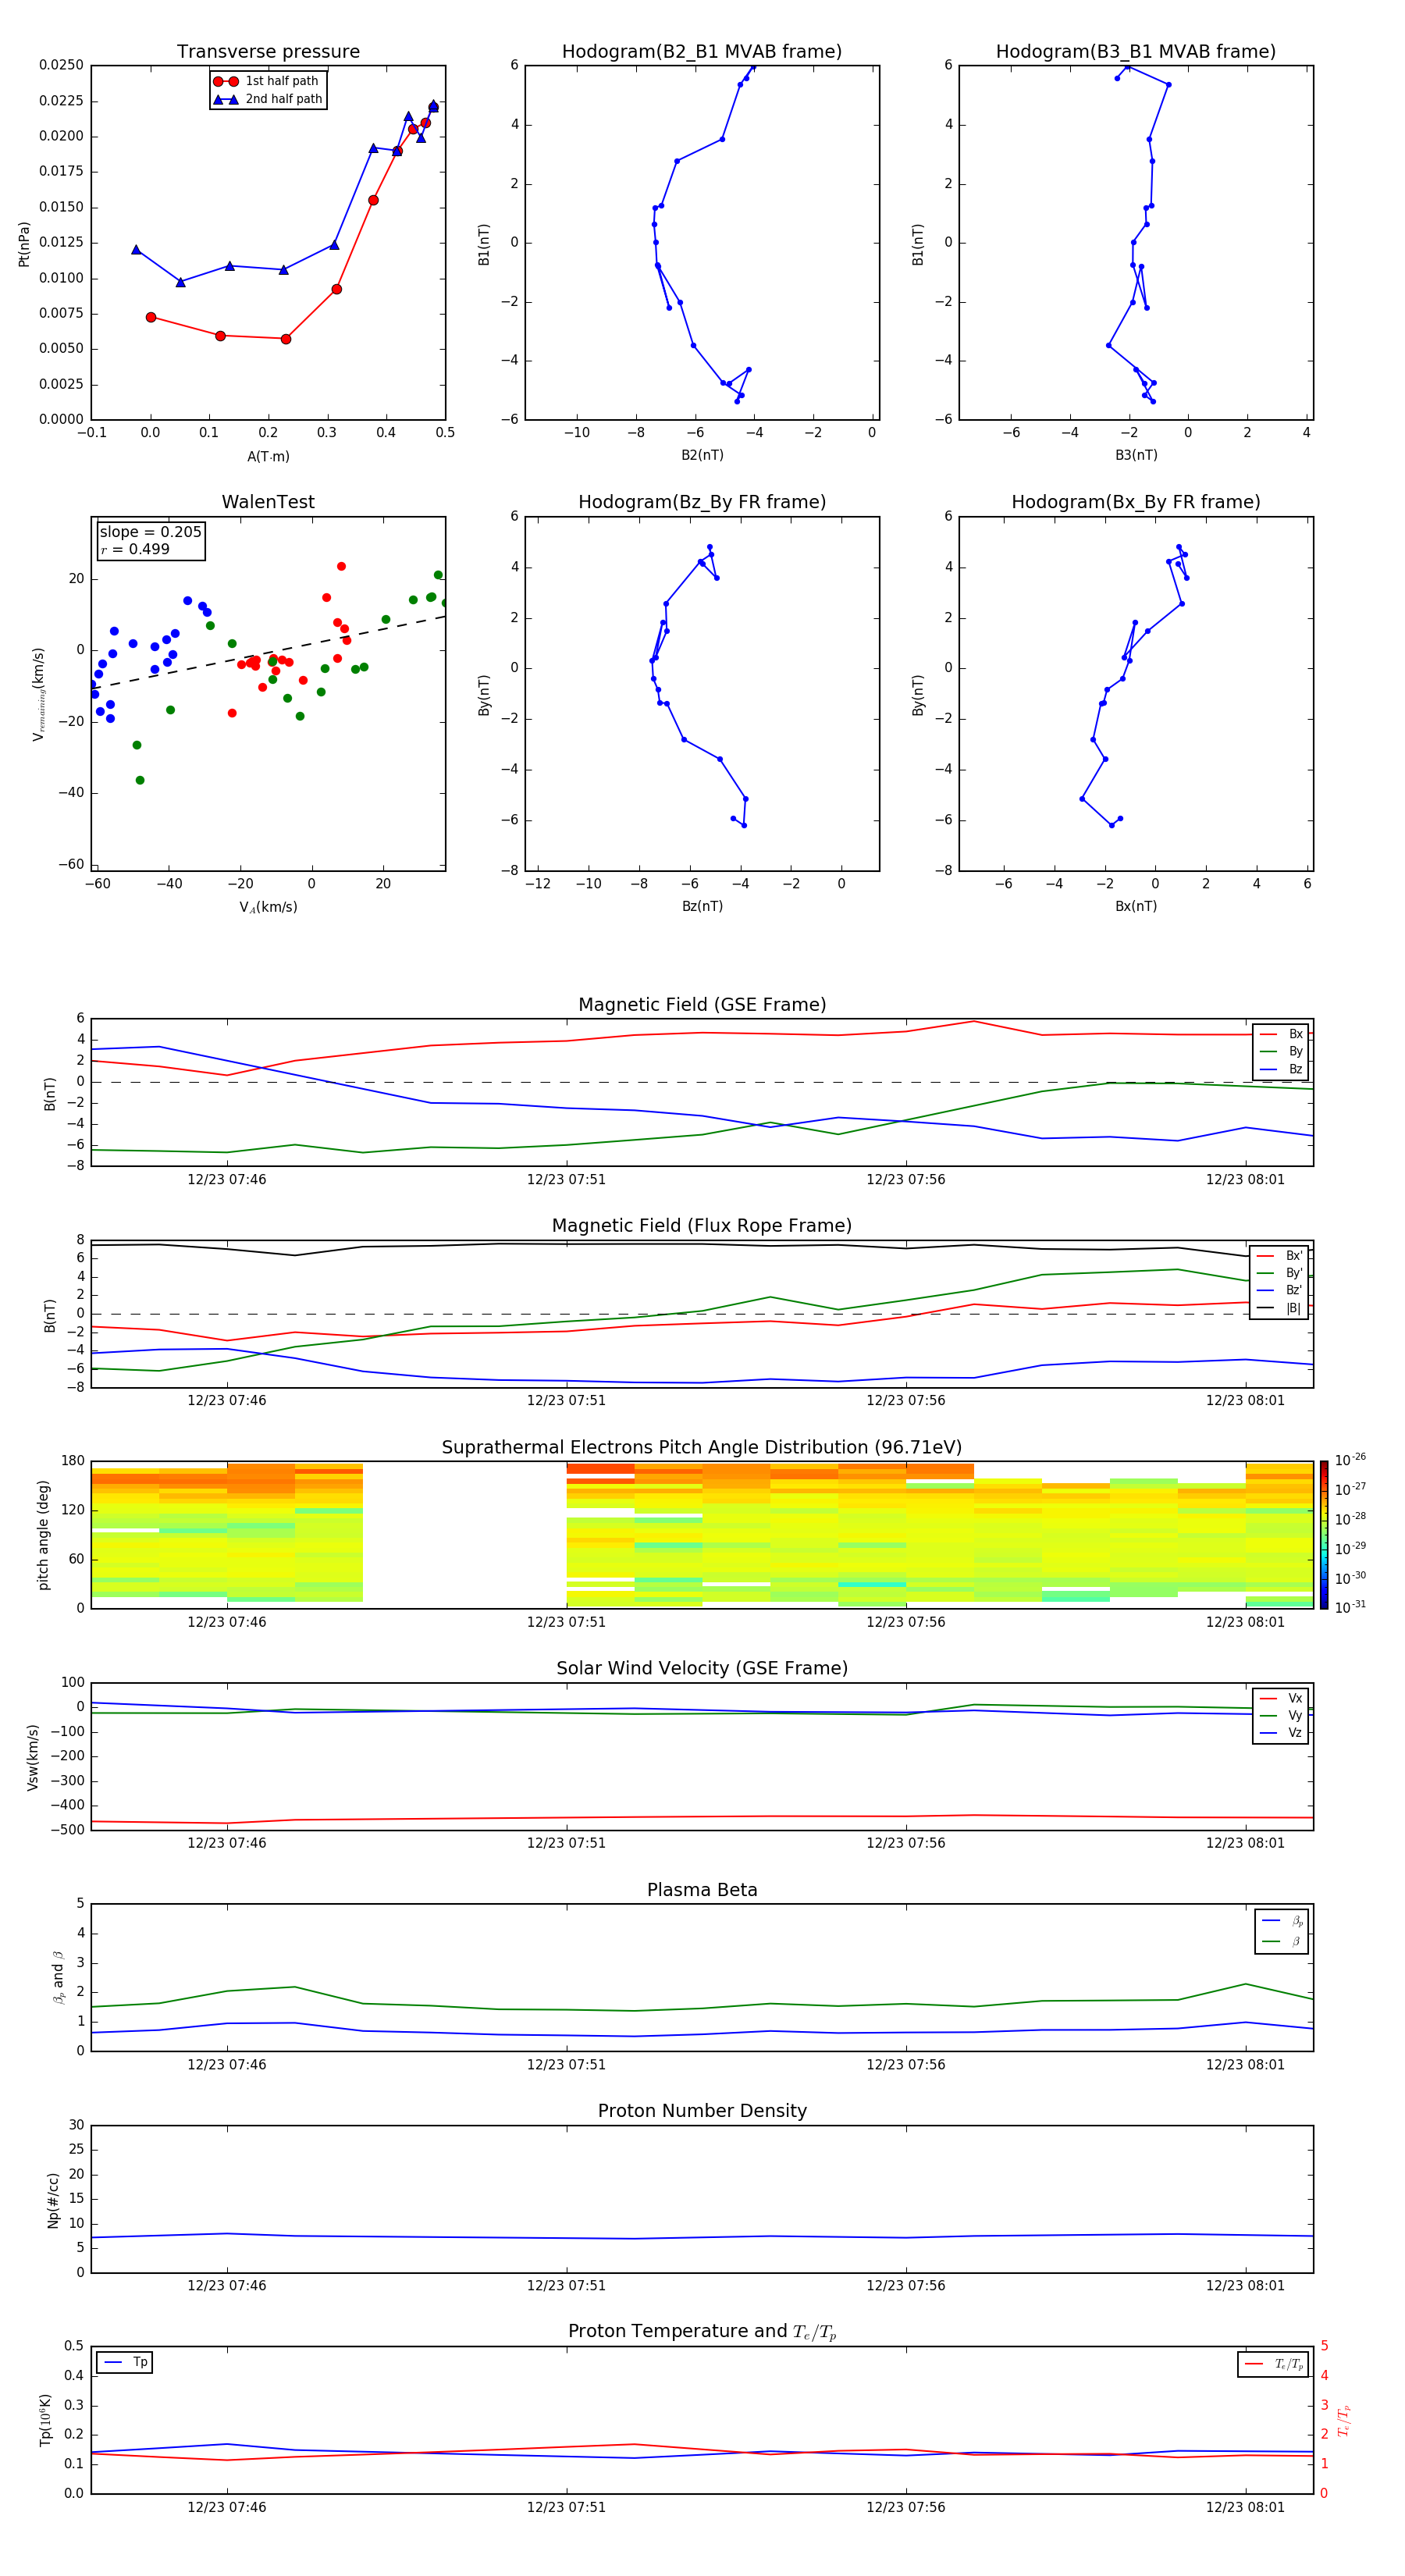
Task: Click the 'Bz(nT)' x-axis label
Action: coord(702,906)
